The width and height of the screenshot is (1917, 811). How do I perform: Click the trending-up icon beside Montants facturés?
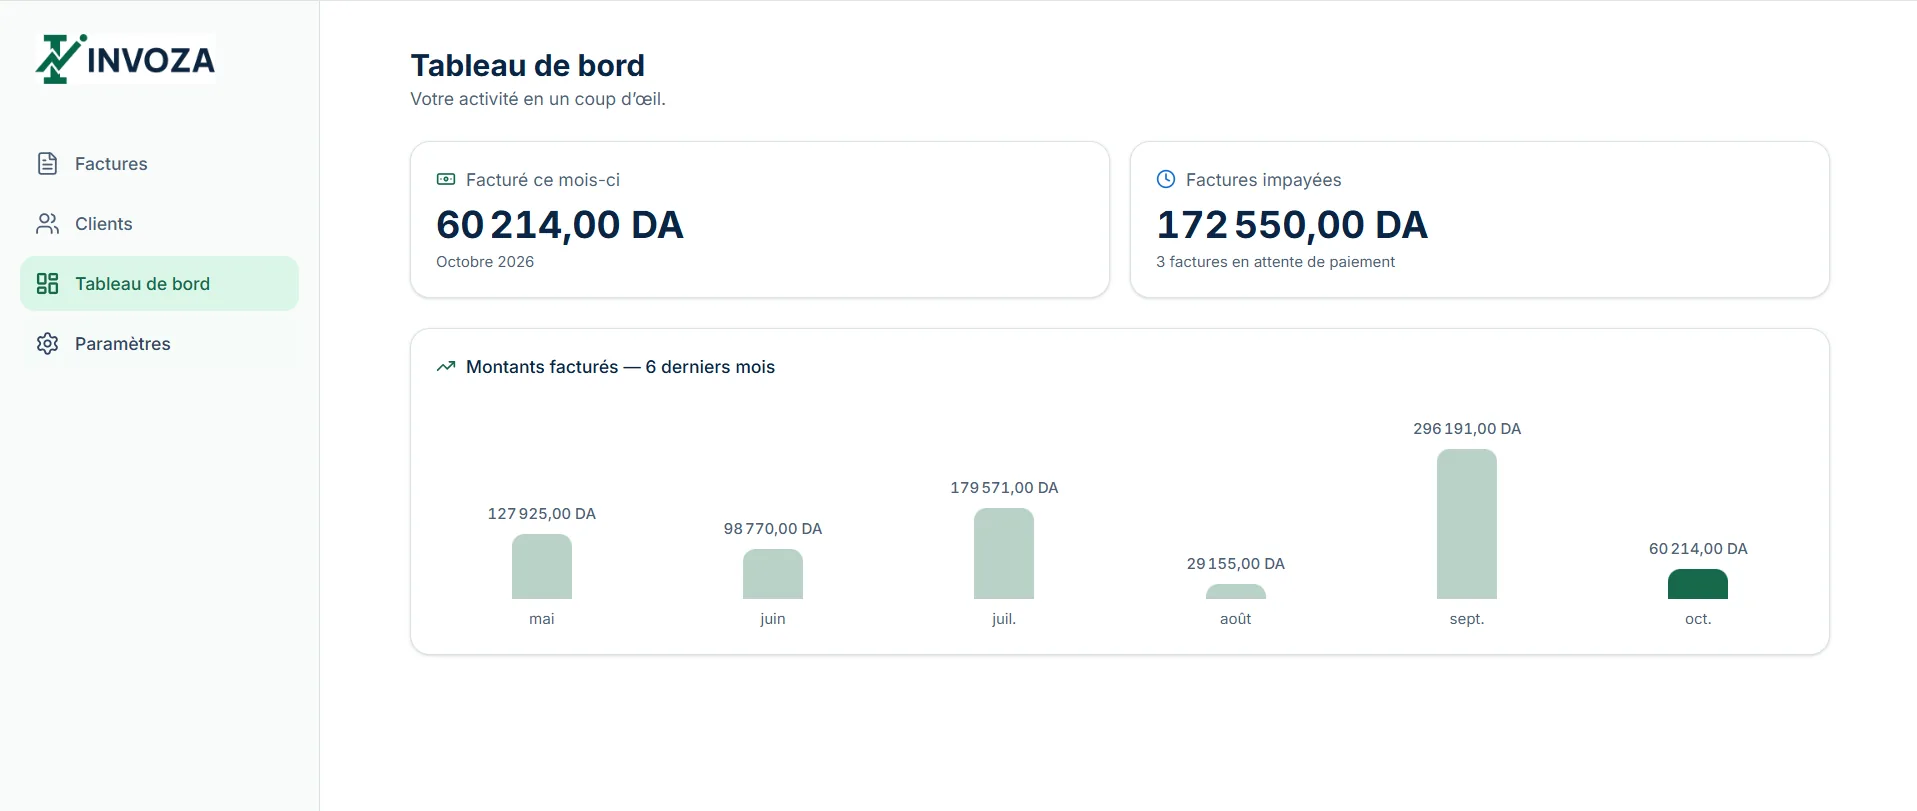click(446, 367)
